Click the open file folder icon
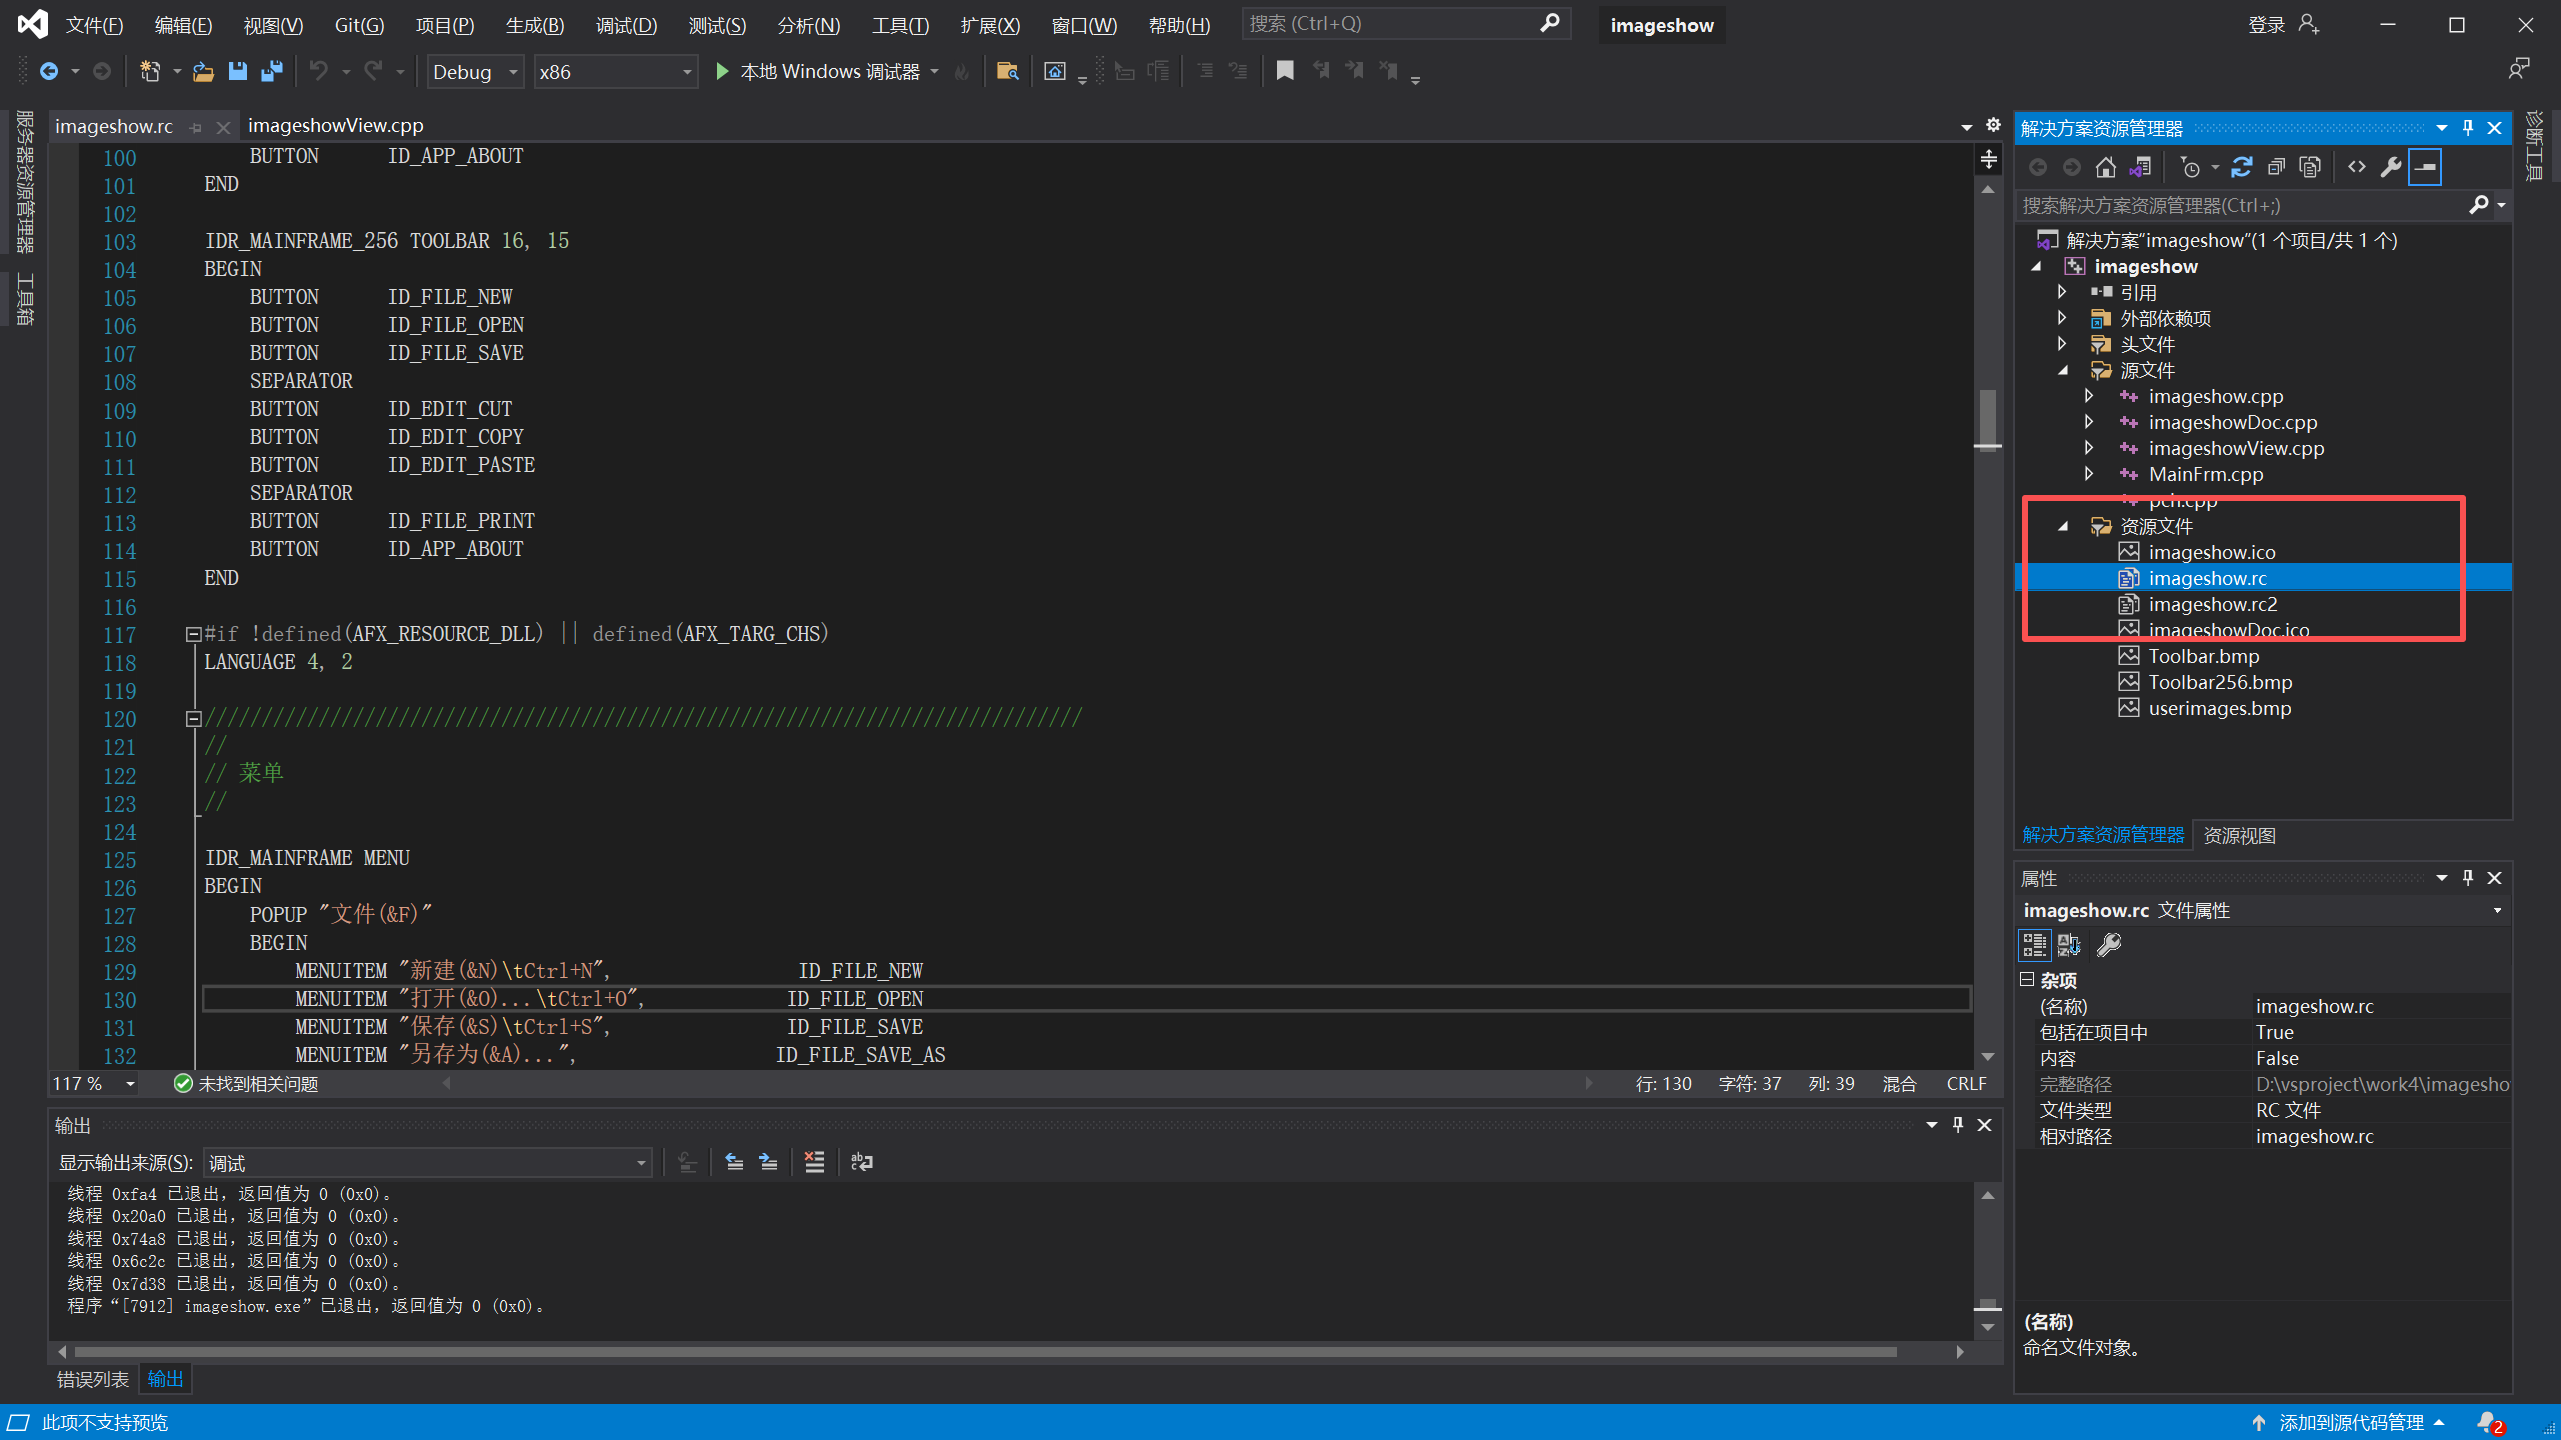 pyautogui.click(x=203, y=71)
